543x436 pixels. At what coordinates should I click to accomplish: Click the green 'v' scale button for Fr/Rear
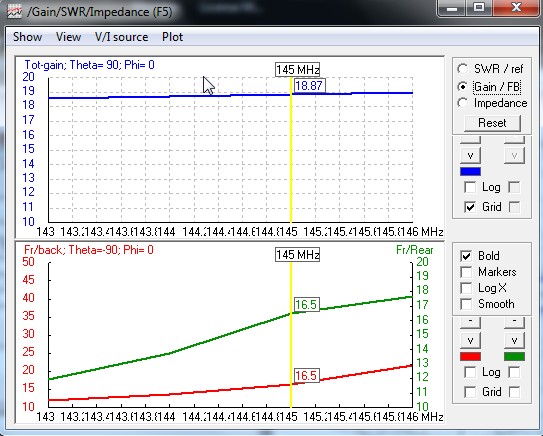514,341
